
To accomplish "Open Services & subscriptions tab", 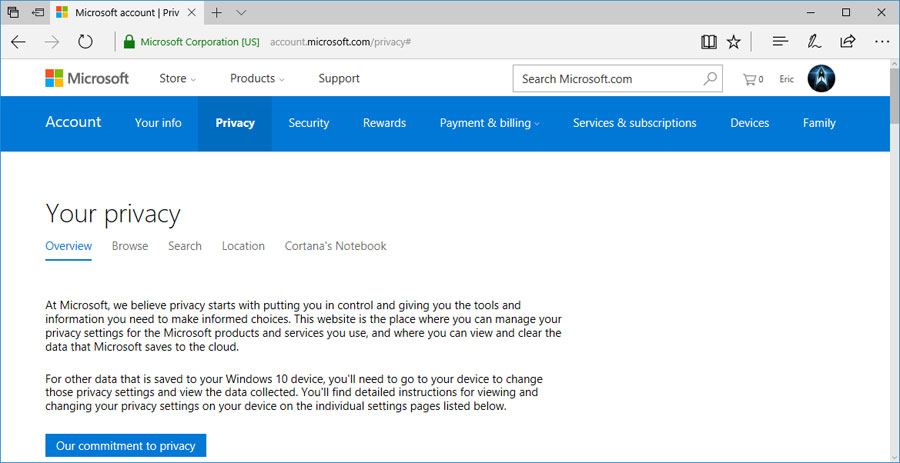I will [x=635, y=123].
